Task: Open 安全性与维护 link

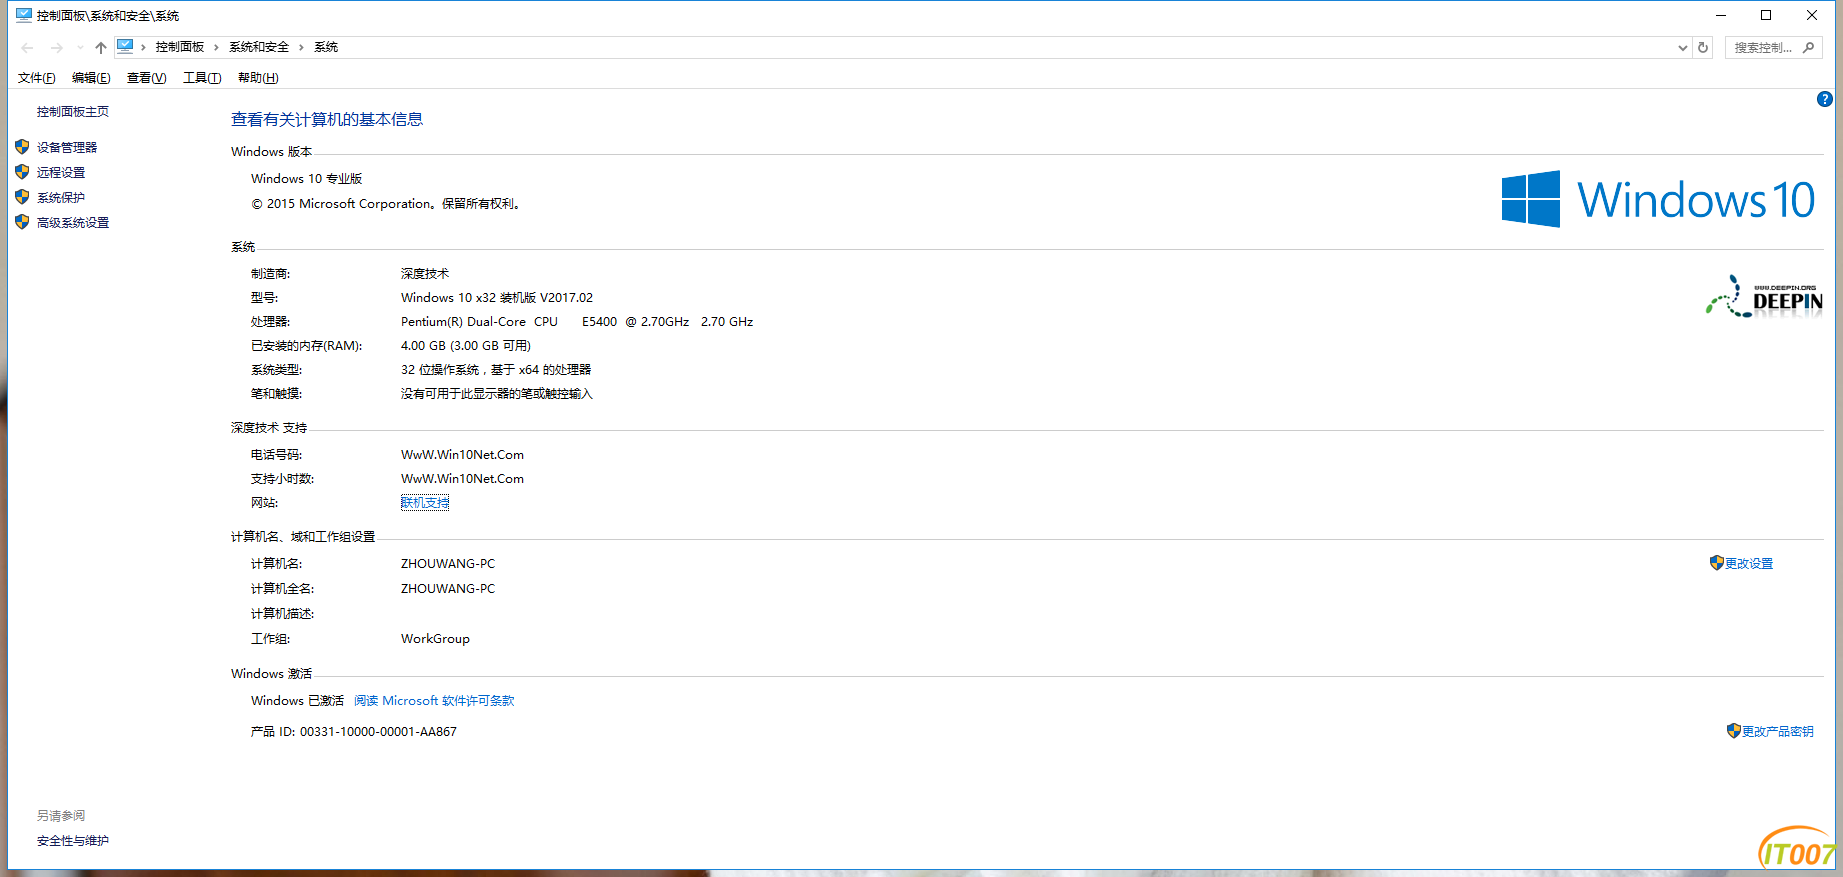Action: pyautogui.click(x=73, y=841)
